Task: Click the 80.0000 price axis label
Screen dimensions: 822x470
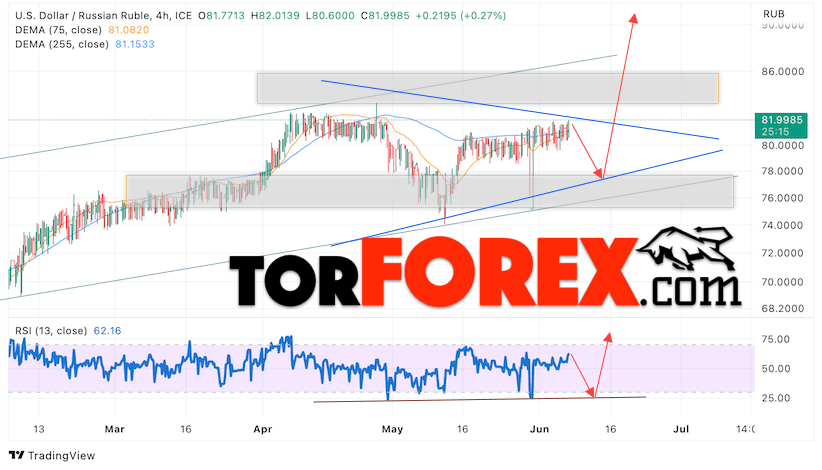Action: [783, 145]
